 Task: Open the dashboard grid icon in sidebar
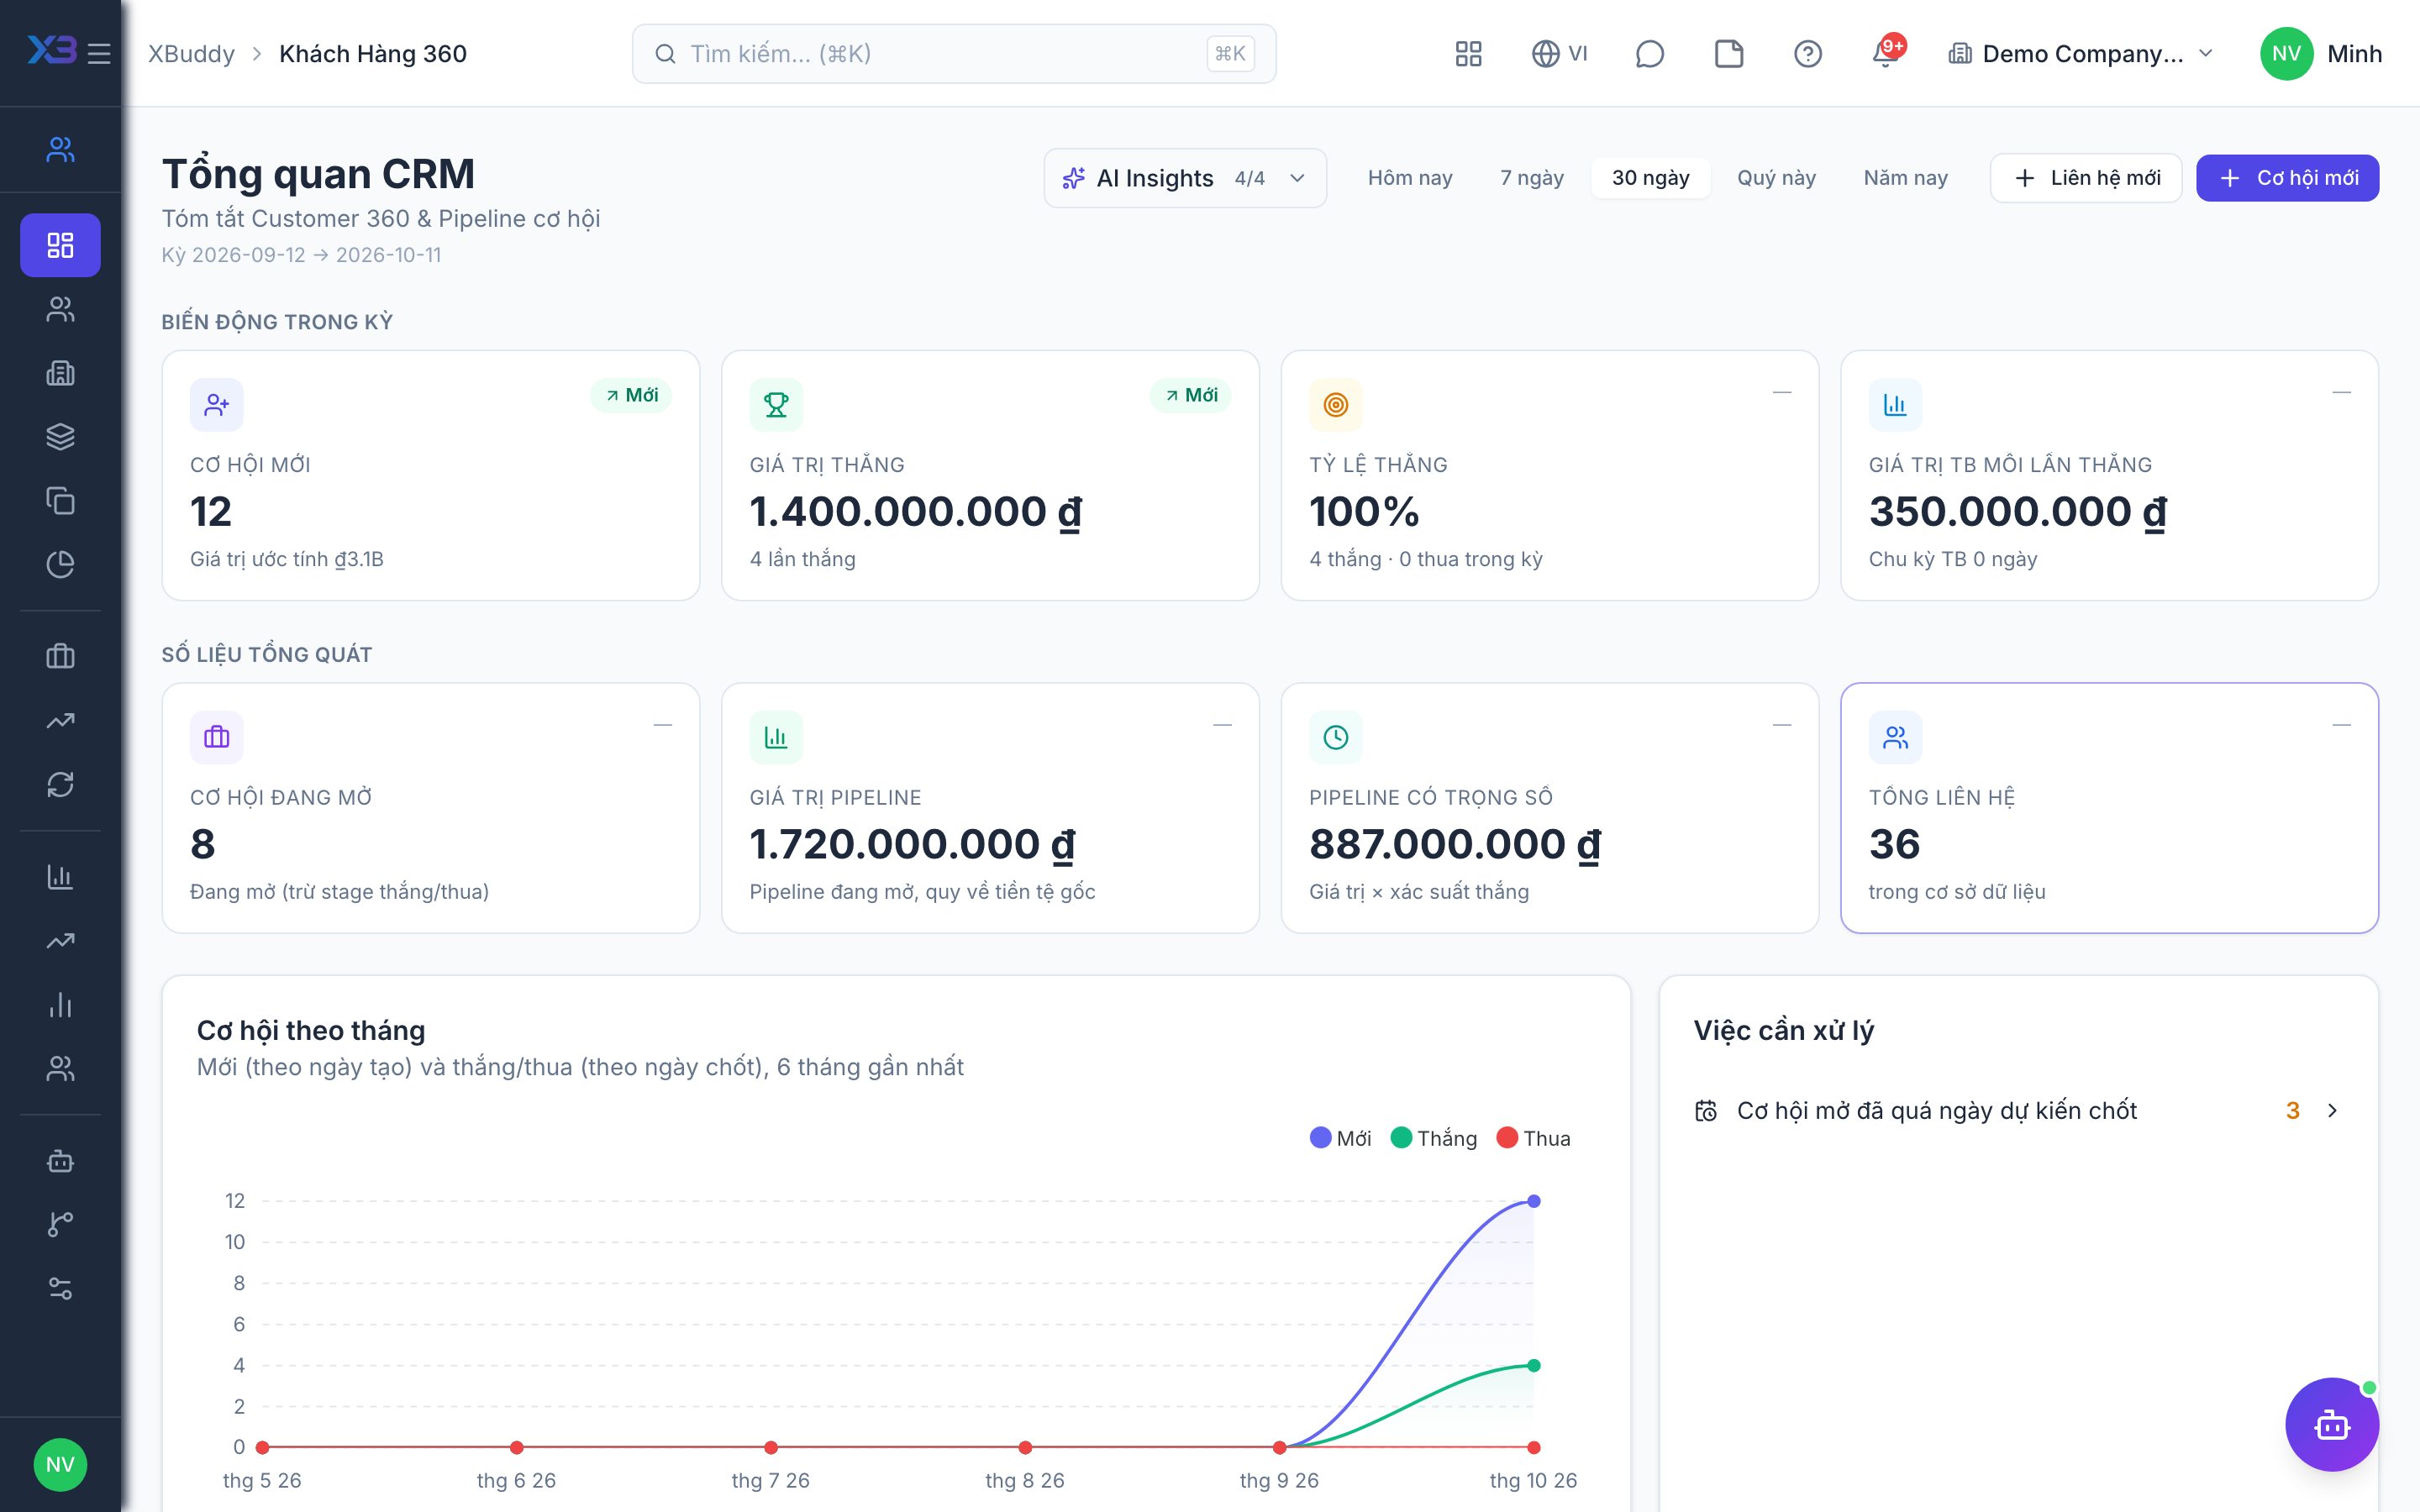(60, 245)
